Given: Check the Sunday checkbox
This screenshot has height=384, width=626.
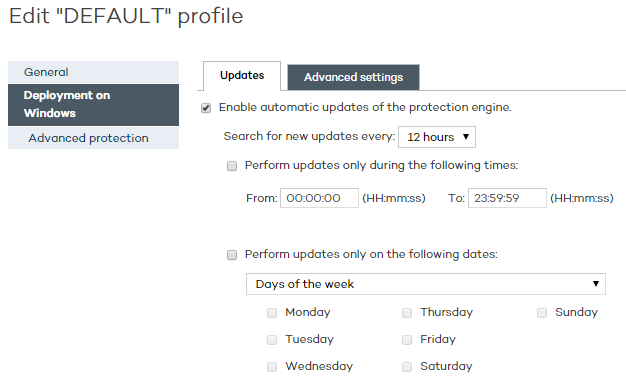Looking at the screenshot, I should click(x=542, y=313).
